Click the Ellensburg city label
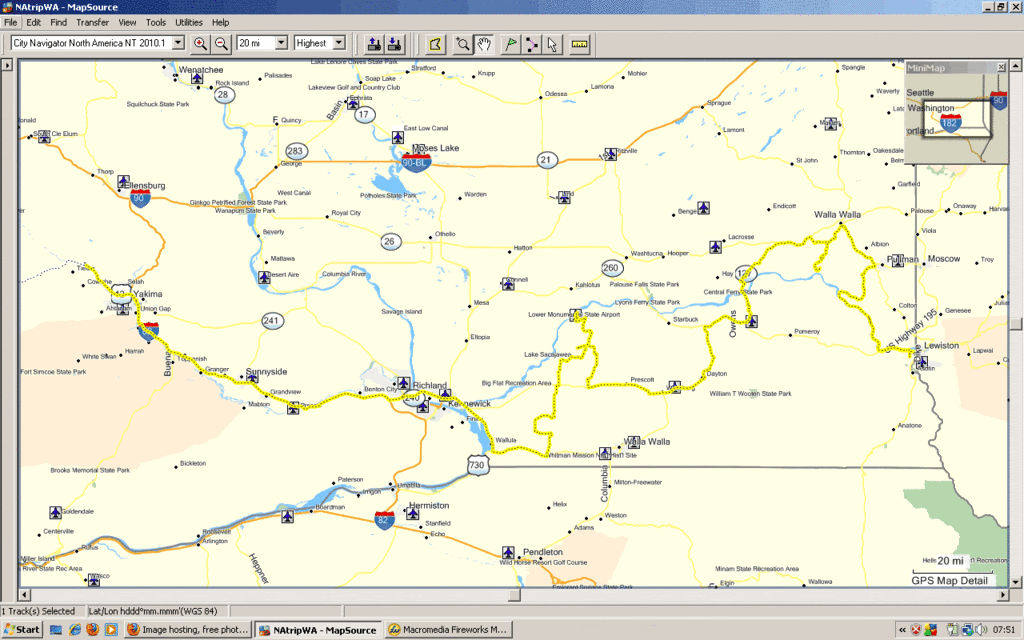 144,185
